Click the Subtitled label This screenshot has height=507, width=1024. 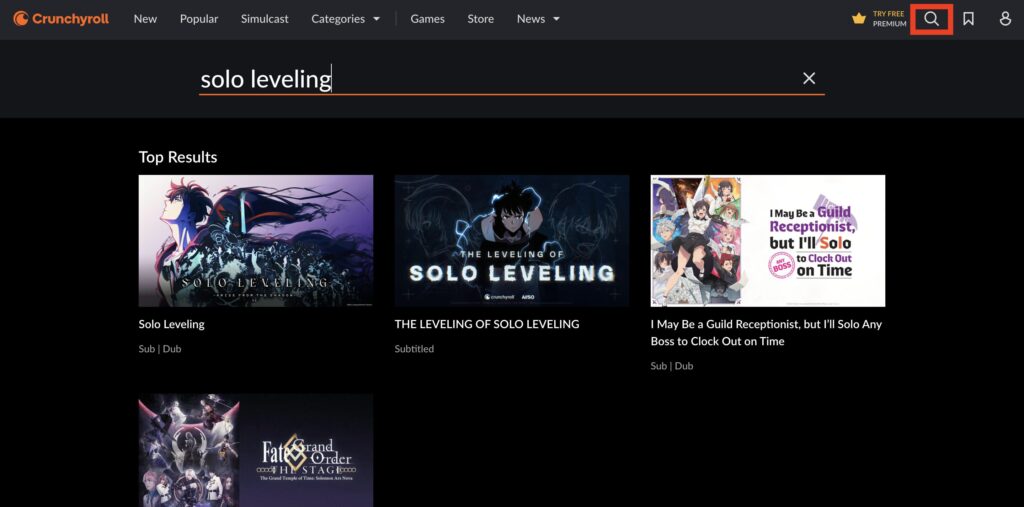[414, 349]
